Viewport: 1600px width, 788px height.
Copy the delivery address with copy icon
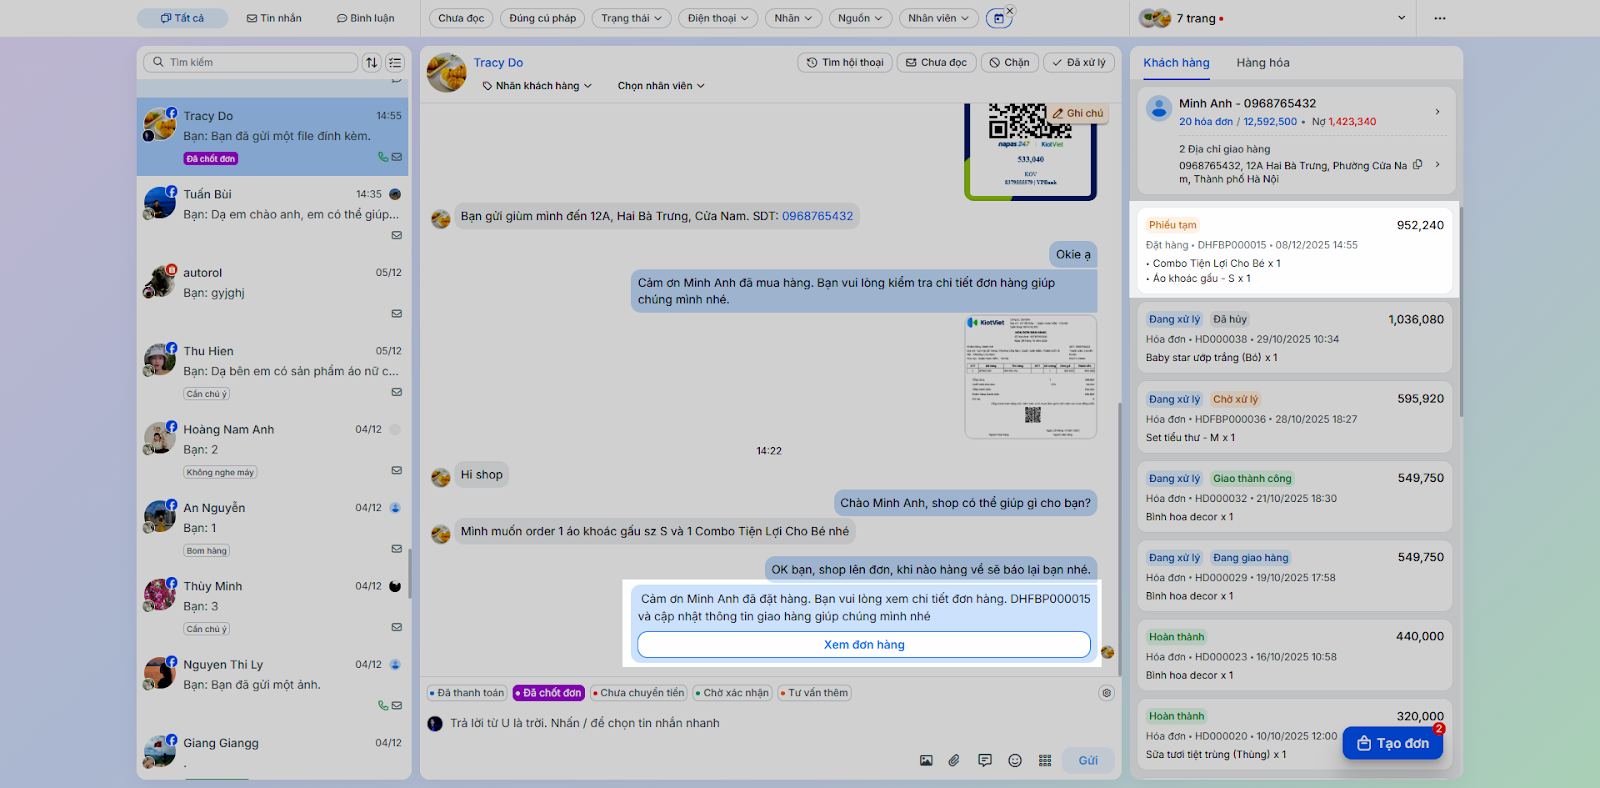click(1417, 165)
